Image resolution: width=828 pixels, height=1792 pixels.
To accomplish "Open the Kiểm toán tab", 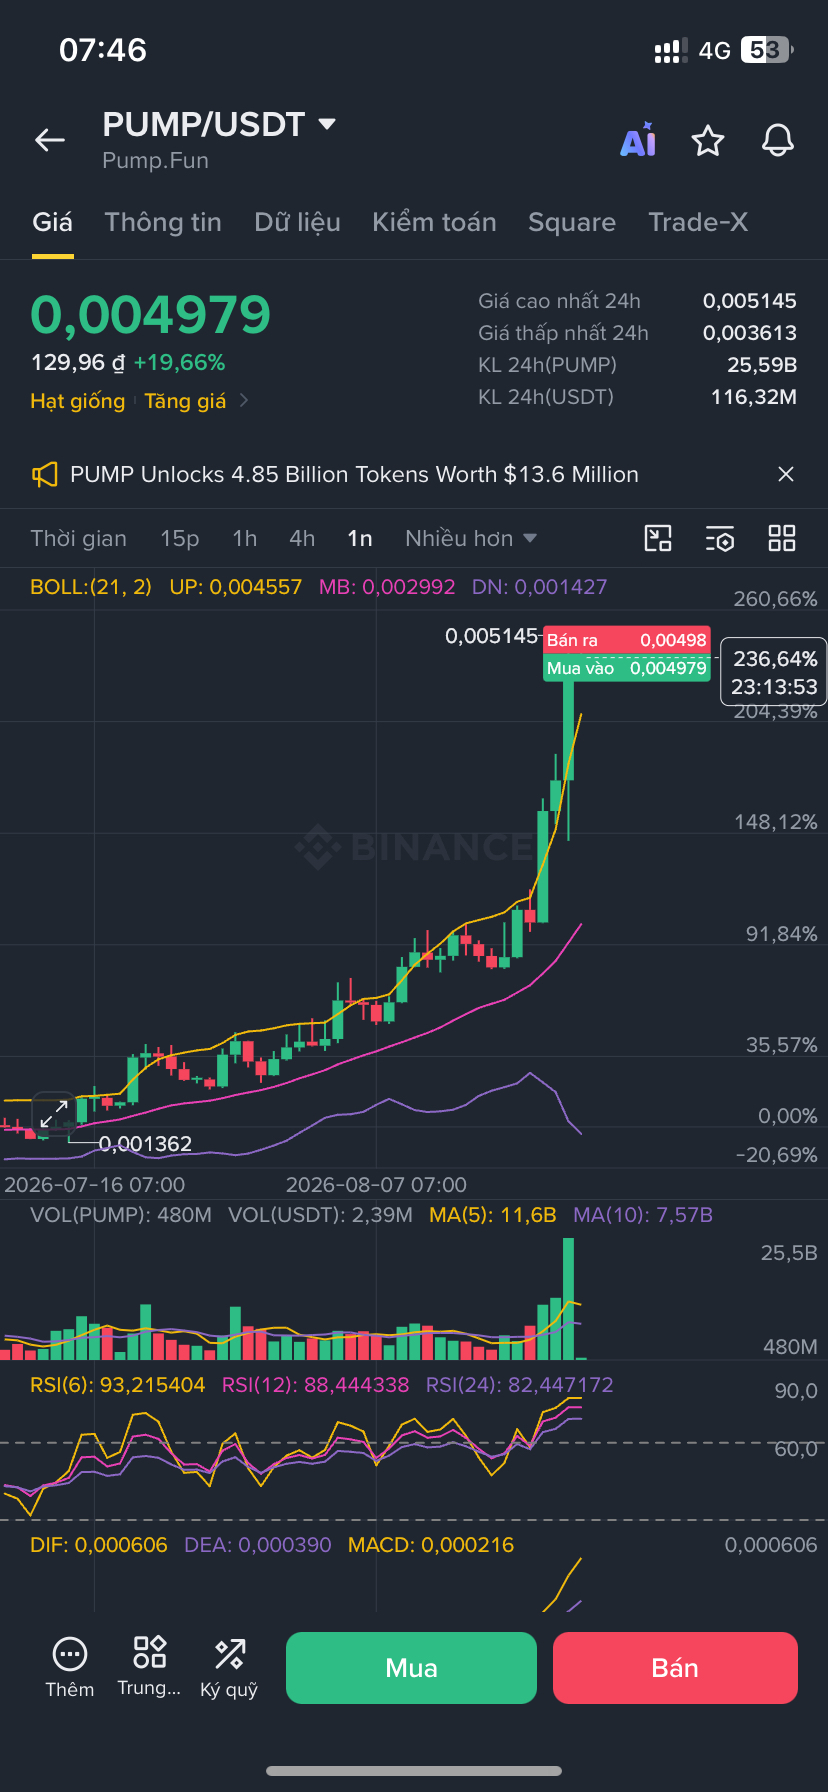I will tap(434, 222).
